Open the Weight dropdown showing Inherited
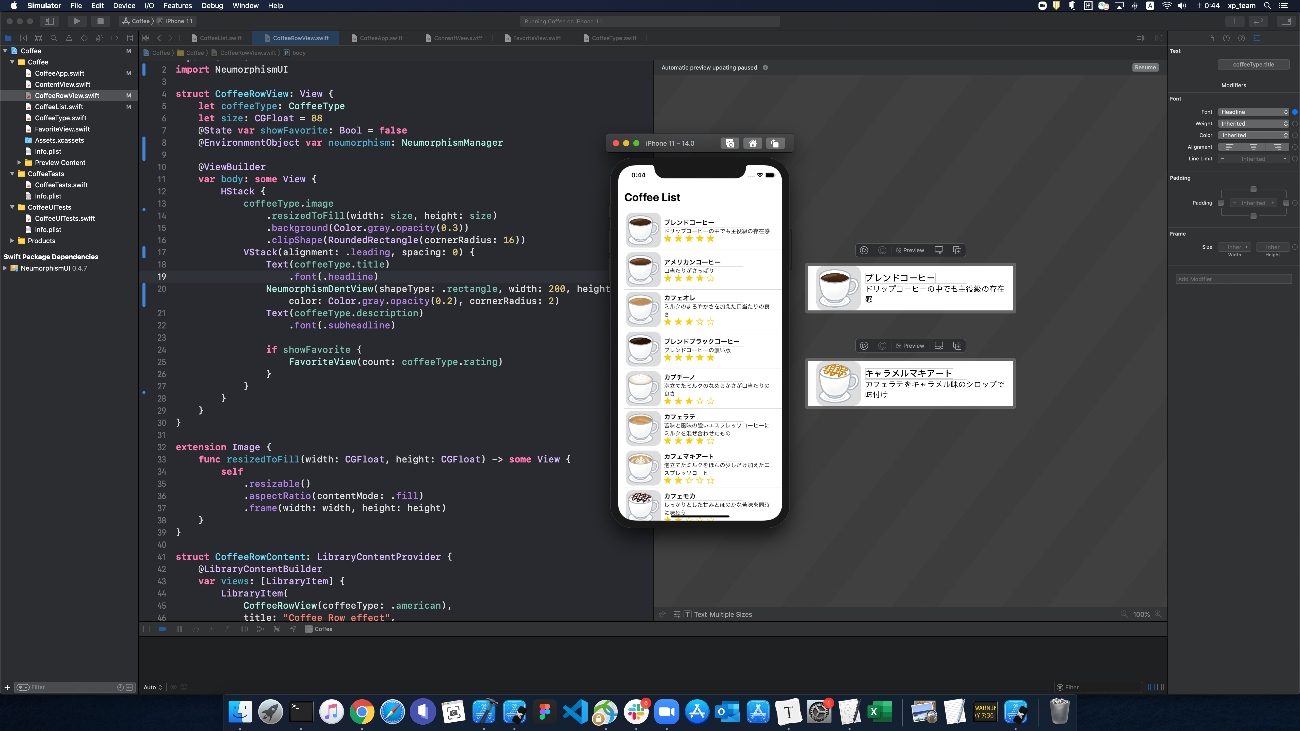Screen dimensions: 1300x731 (1253, 124)
